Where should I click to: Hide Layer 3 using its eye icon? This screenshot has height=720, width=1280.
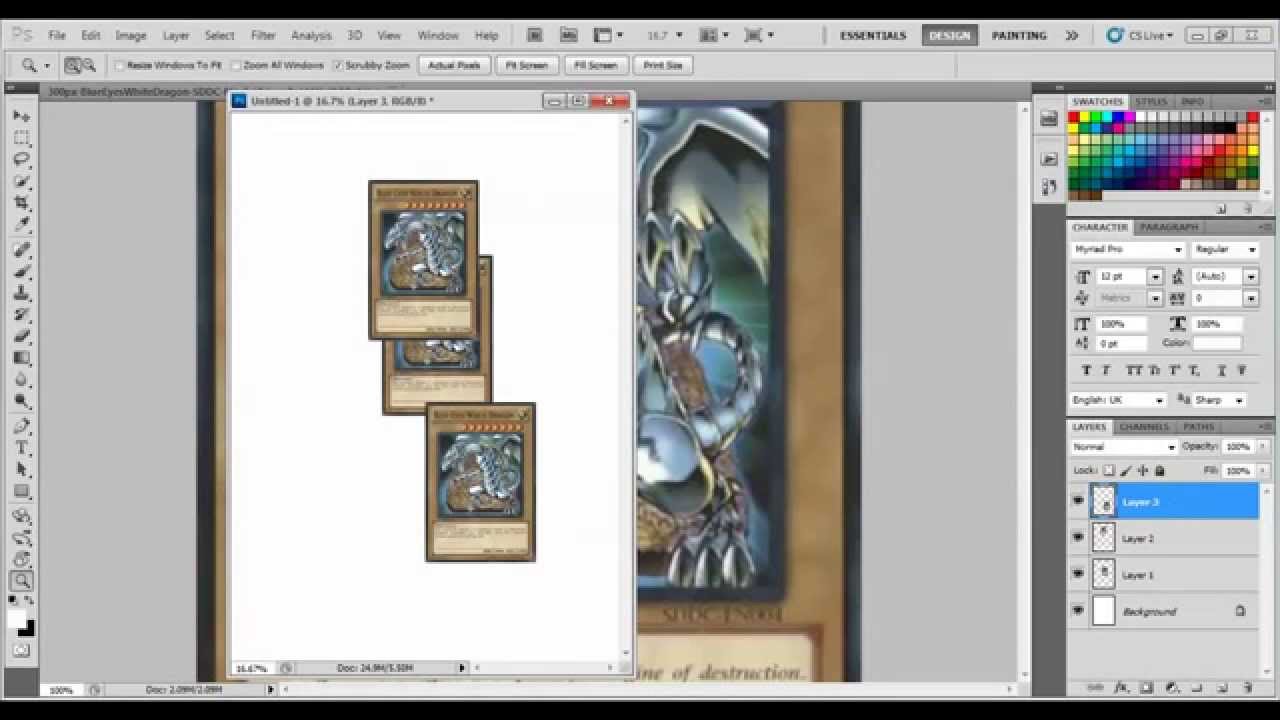click(1078, 501)
